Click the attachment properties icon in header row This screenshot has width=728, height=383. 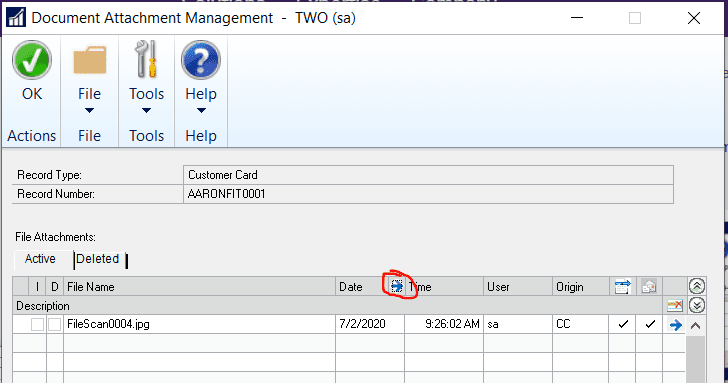(623, 286)
